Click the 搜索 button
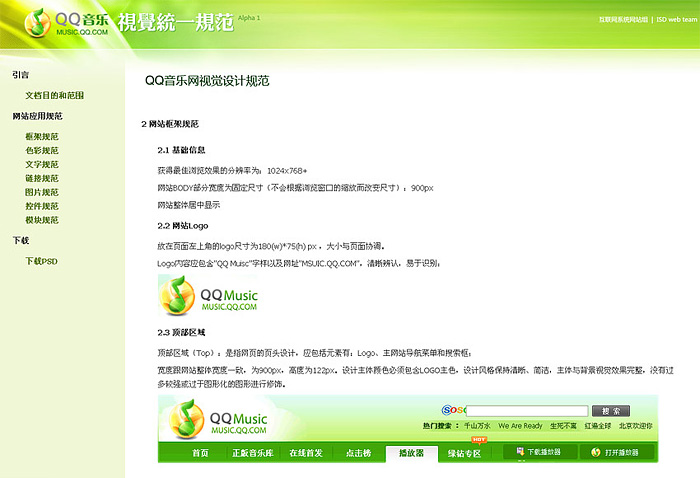This screenshot has height=478, width=700. 610,410
